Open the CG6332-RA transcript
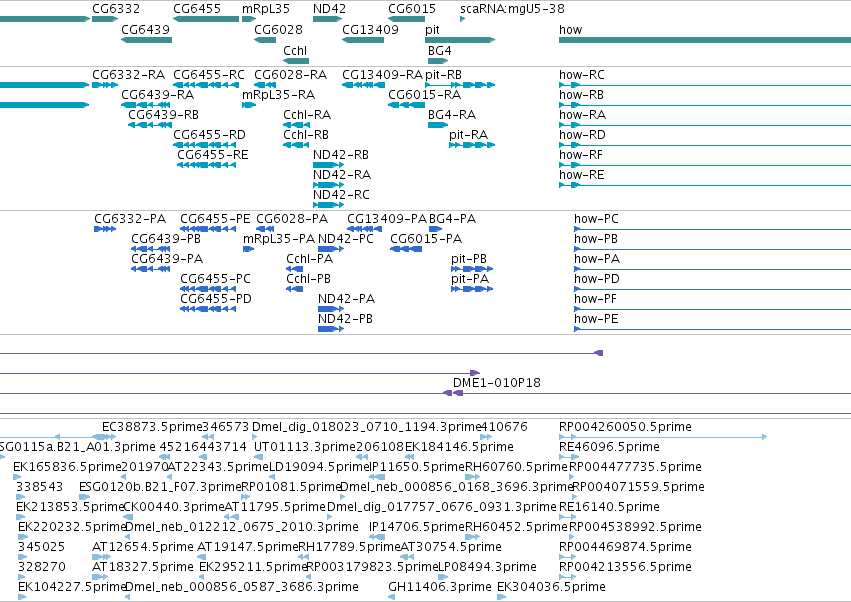Image resolution: width=851 pixels, height=602 pixels. (x=129, y=74)
